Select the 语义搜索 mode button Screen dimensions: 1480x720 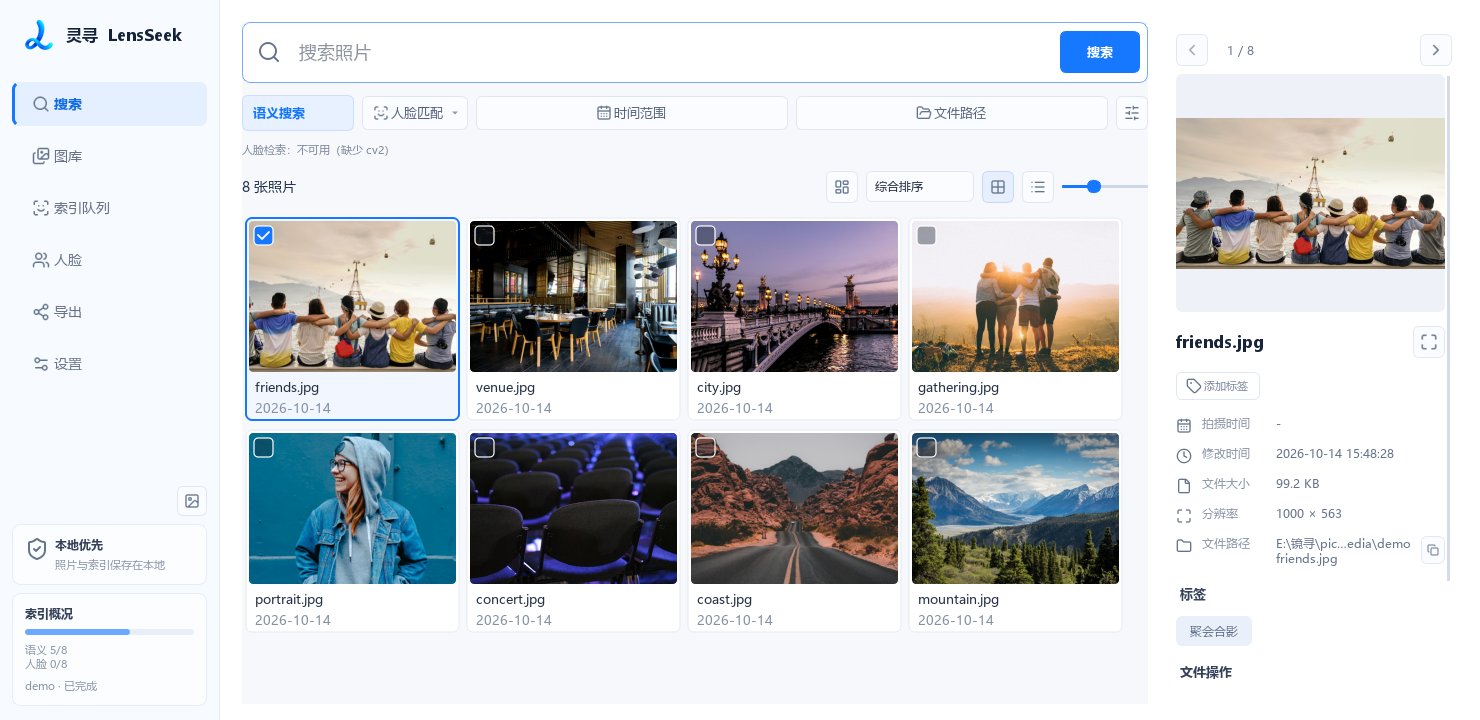(x=298, y=113)
